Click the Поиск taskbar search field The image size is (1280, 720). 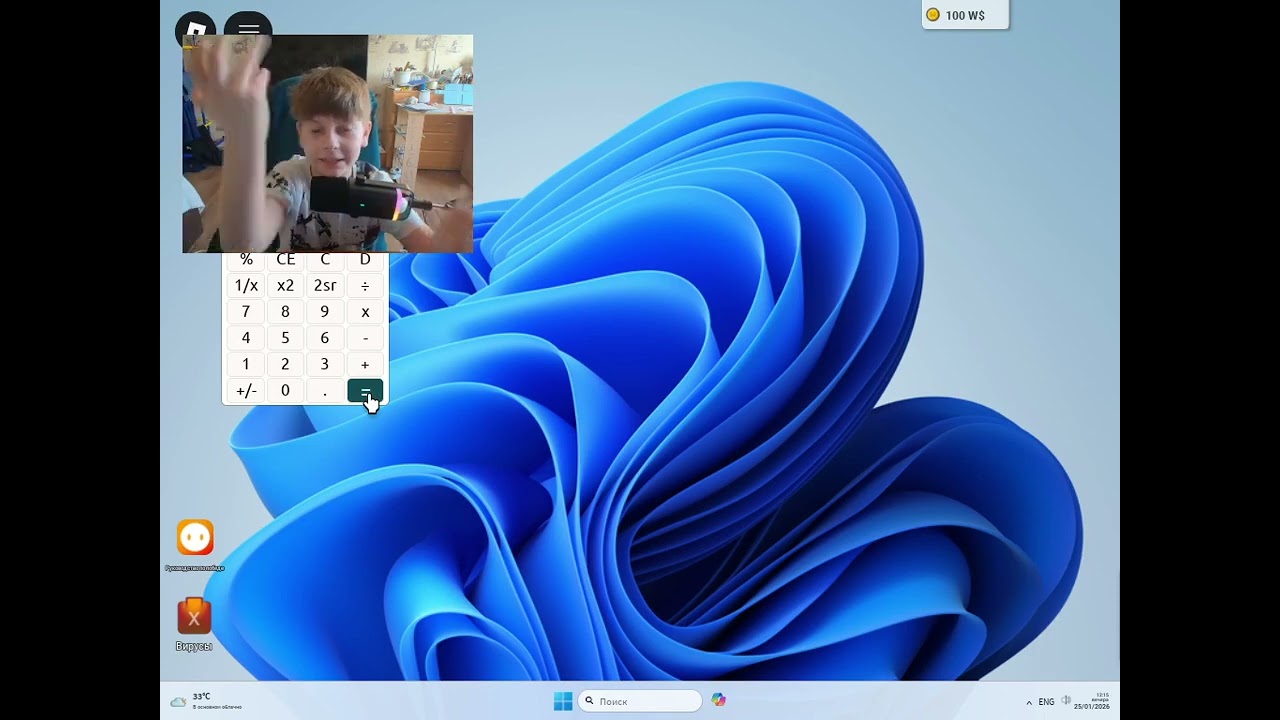coord(640,701)
